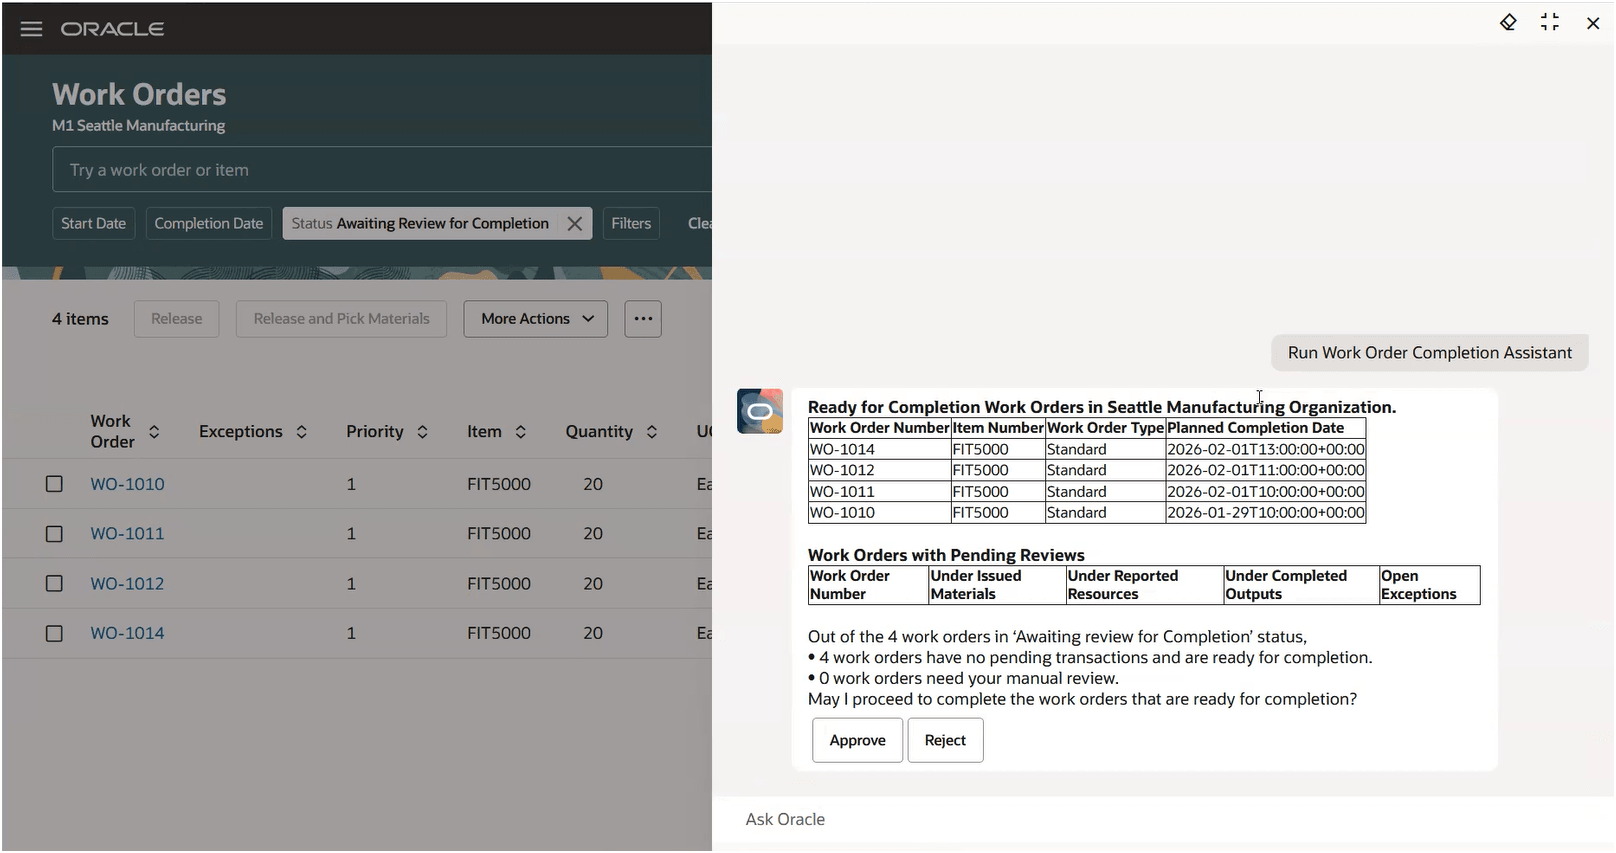This screenshot has height=853, width=1616.
Task: Approve completing the ready work orders
Action: point(857,741)
